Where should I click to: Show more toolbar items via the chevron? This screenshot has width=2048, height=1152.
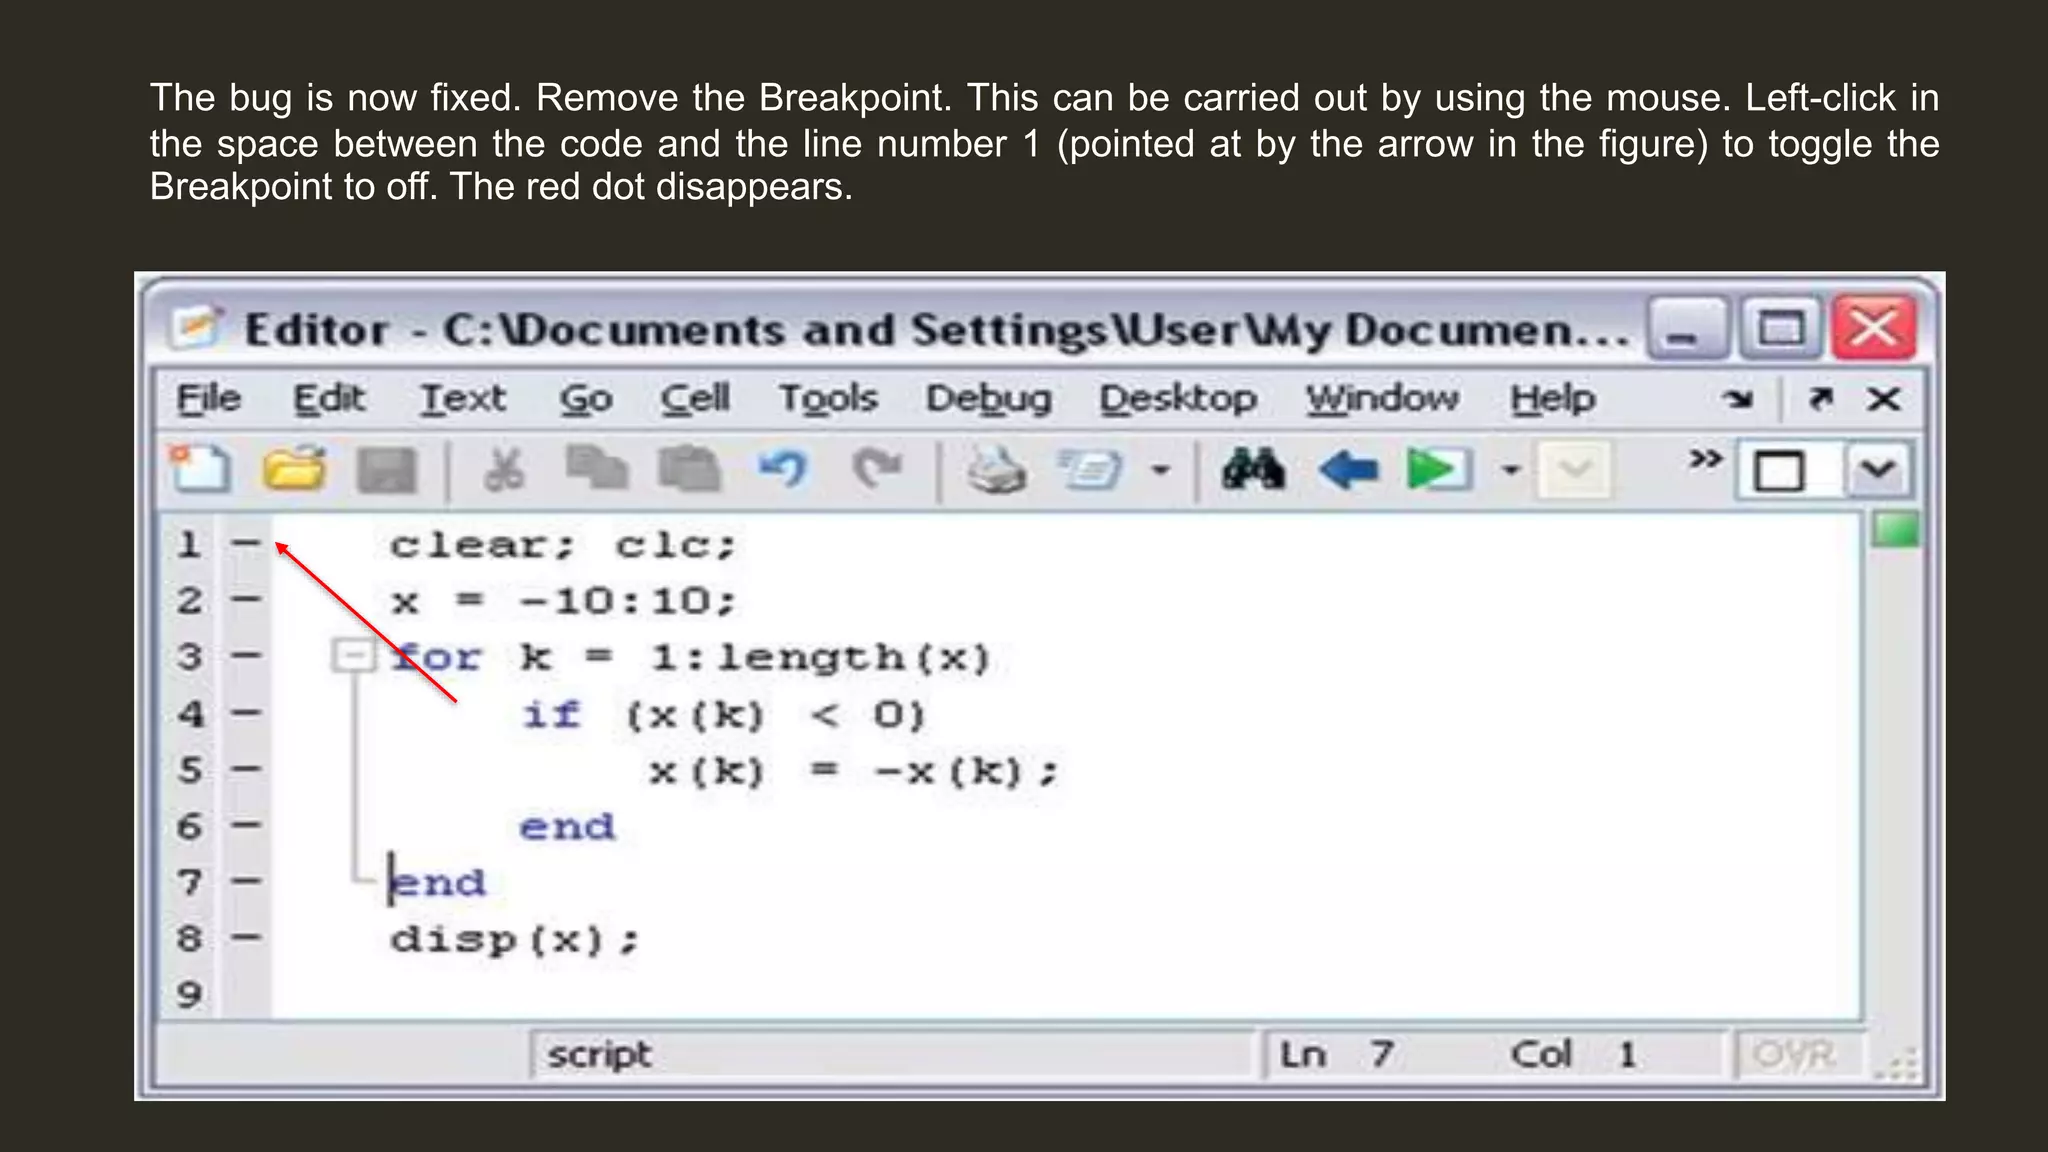[x=1705, y=459]
